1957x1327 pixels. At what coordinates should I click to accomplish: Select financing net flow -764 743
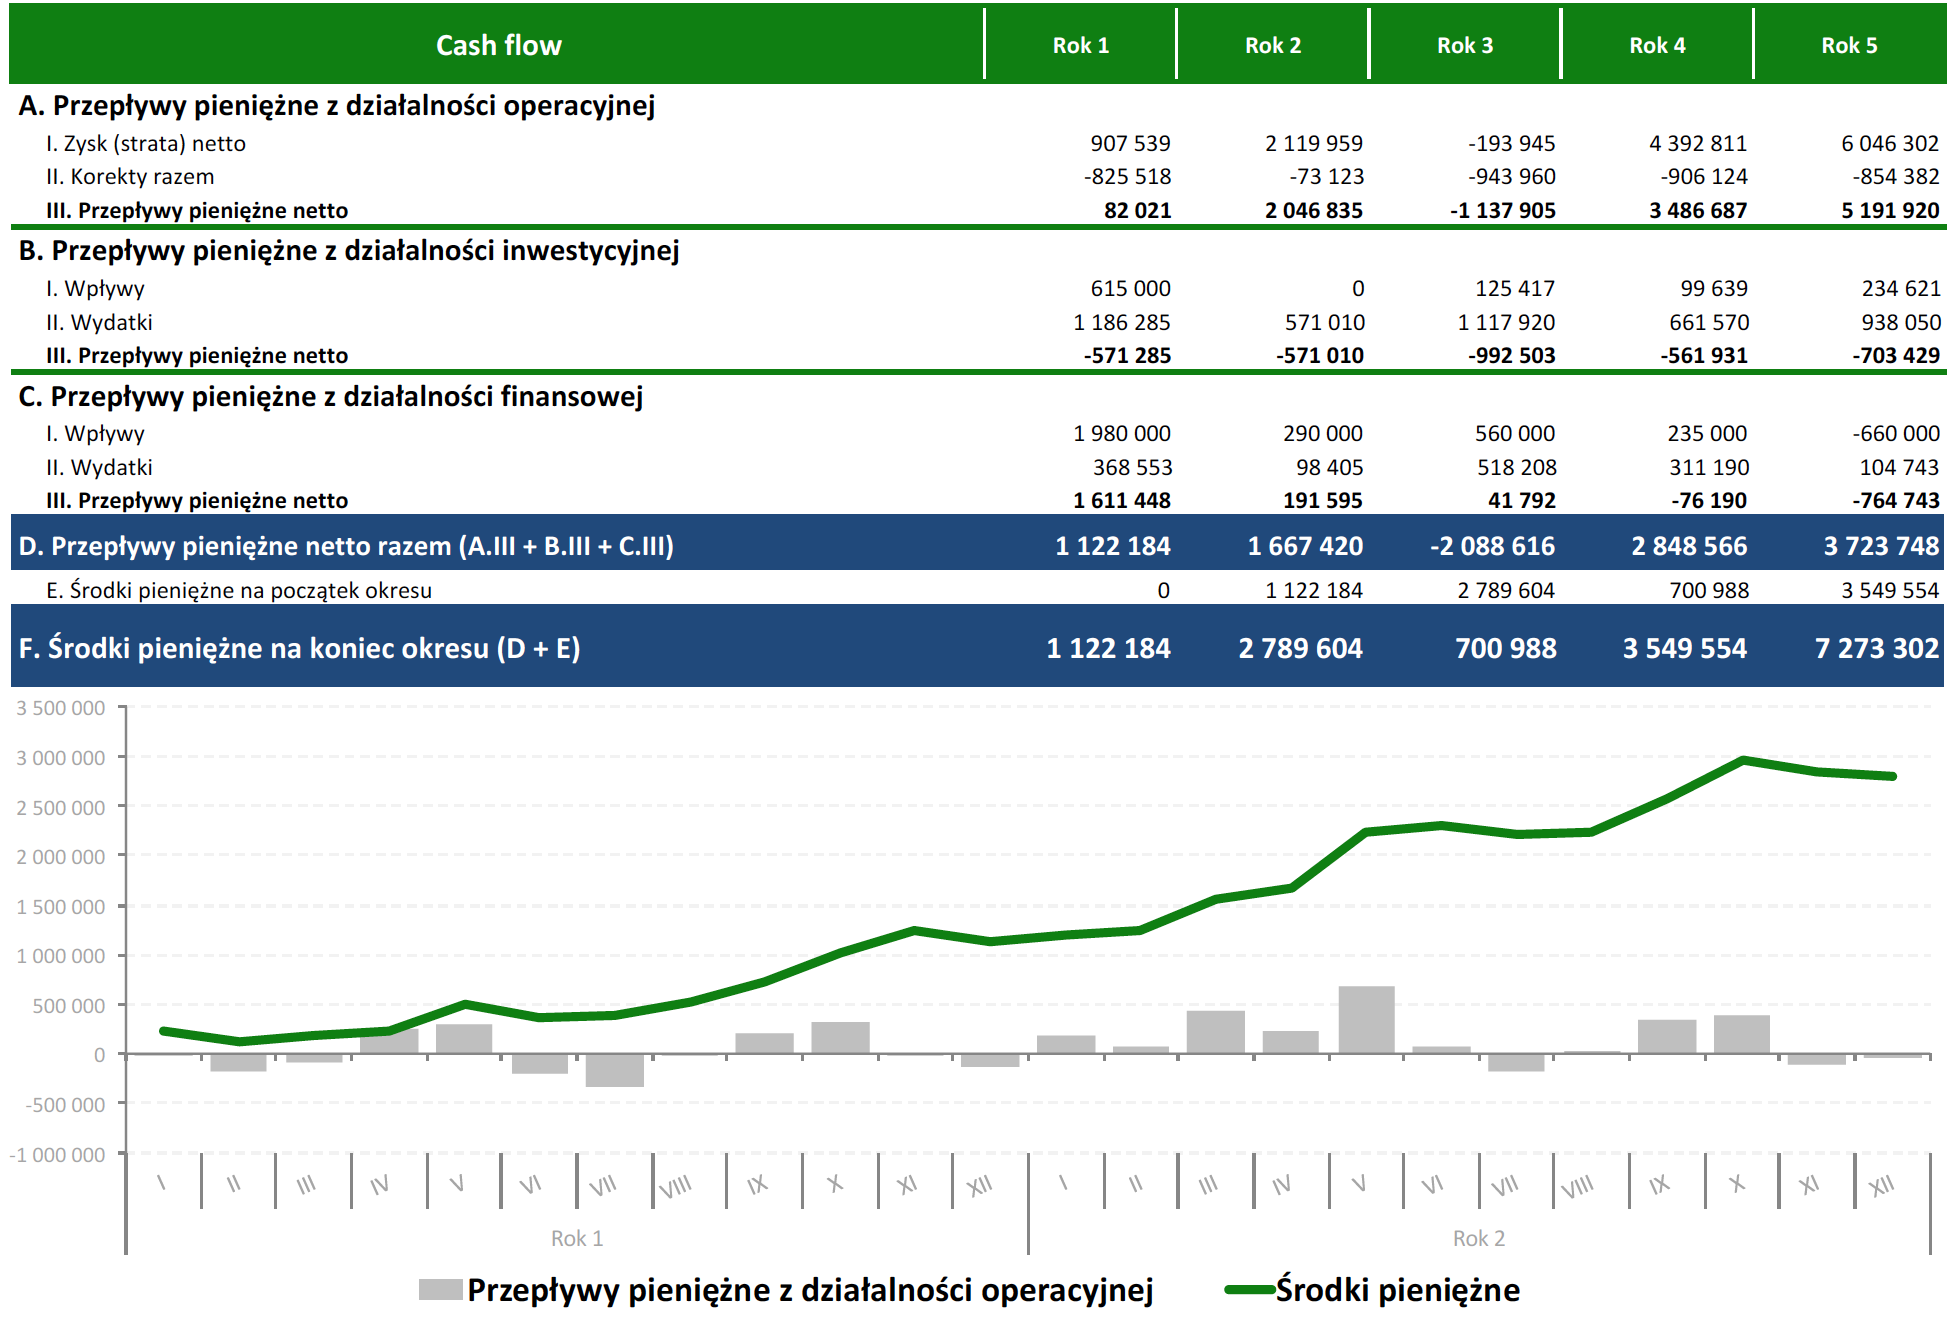pos(1895,501)
